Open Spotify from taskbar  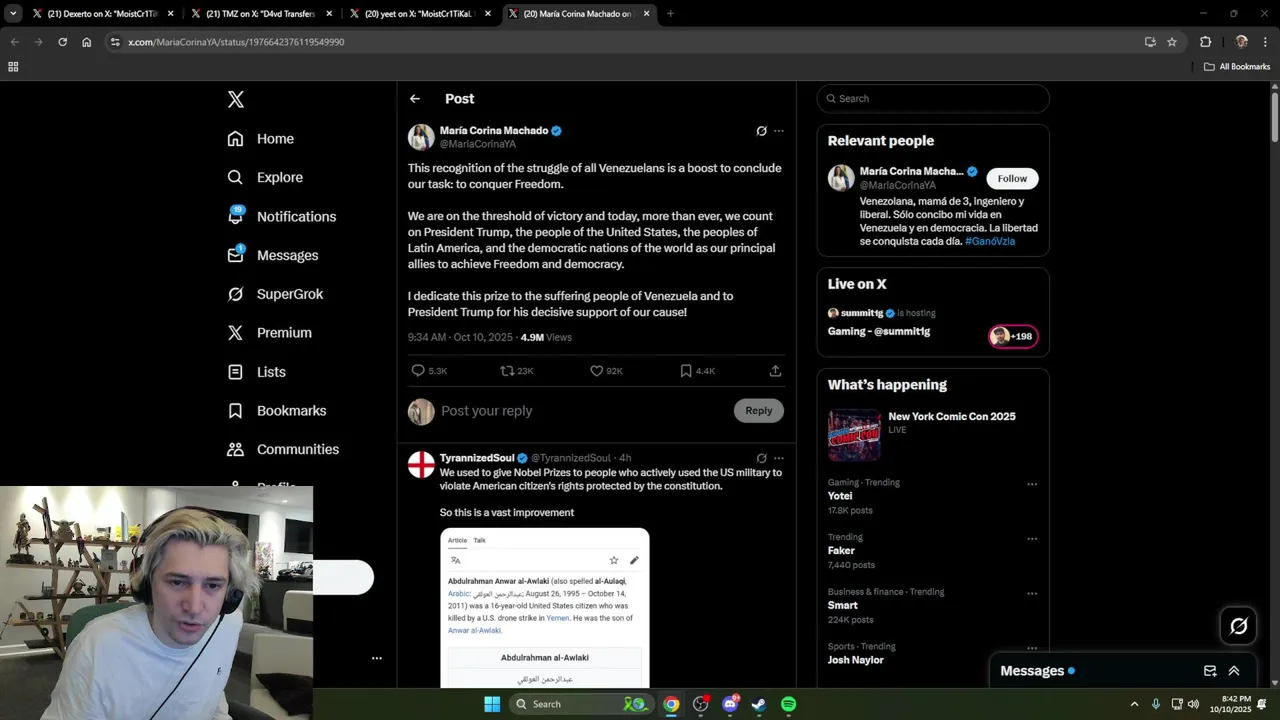coord(788,704)
